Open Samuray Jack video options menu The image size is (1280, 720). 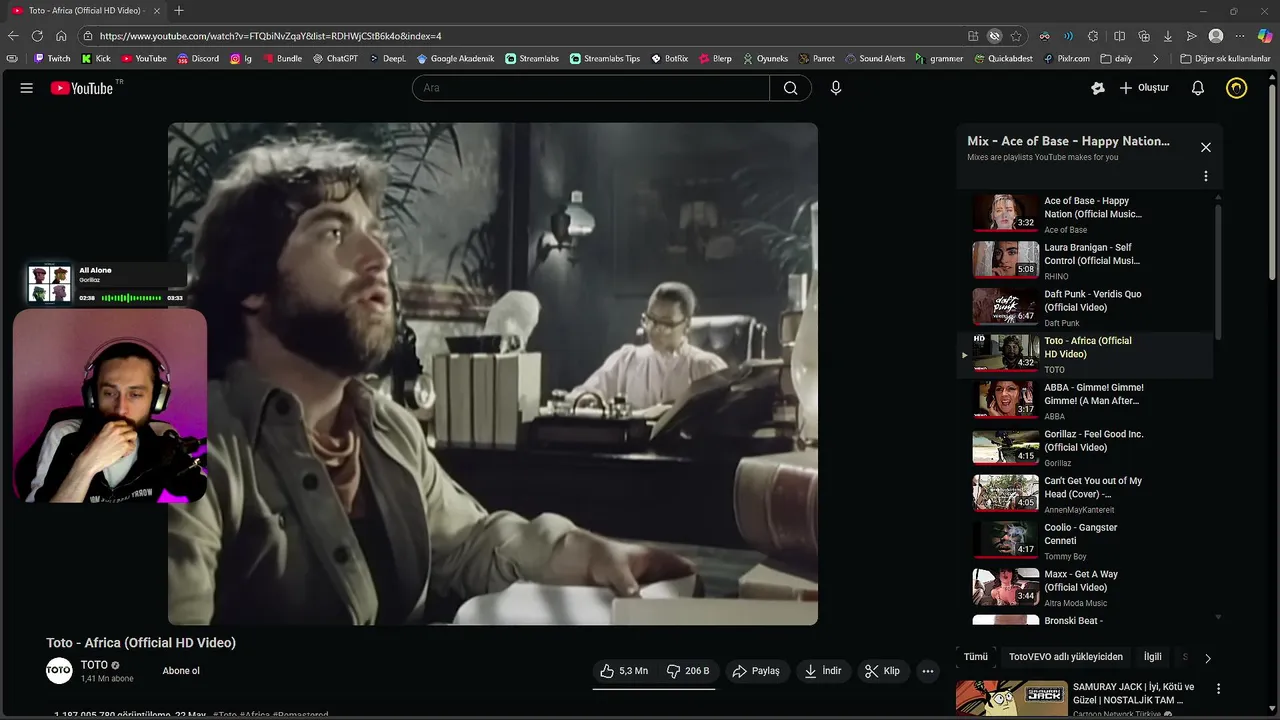[1218, 689]
